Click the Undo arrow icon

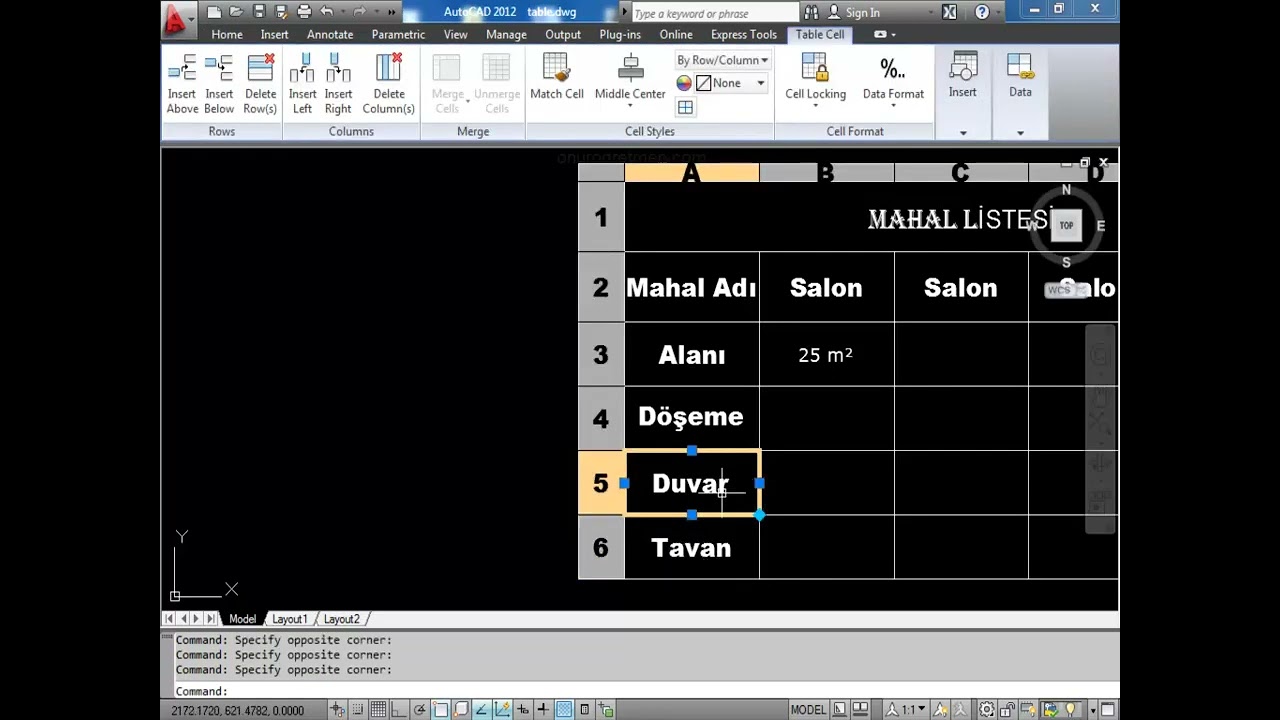(326, 12)
